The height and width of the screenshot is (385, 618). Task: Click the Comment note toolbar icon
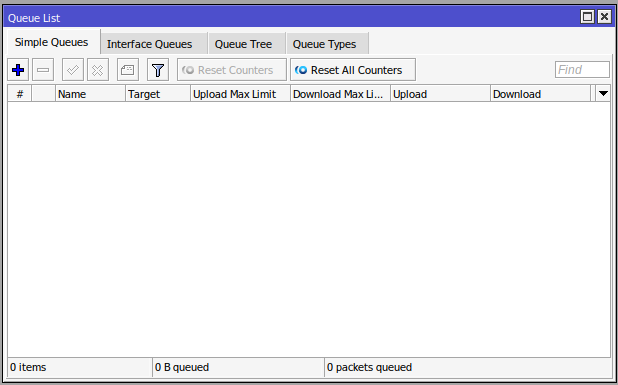[x=128, y=70]
